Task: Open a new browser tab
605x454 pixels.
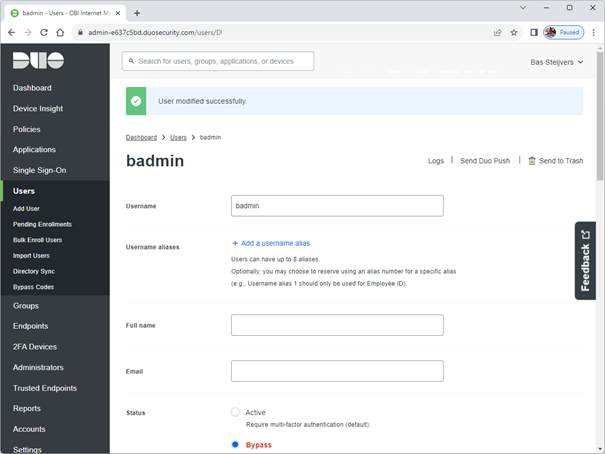Action: [137, 13]
